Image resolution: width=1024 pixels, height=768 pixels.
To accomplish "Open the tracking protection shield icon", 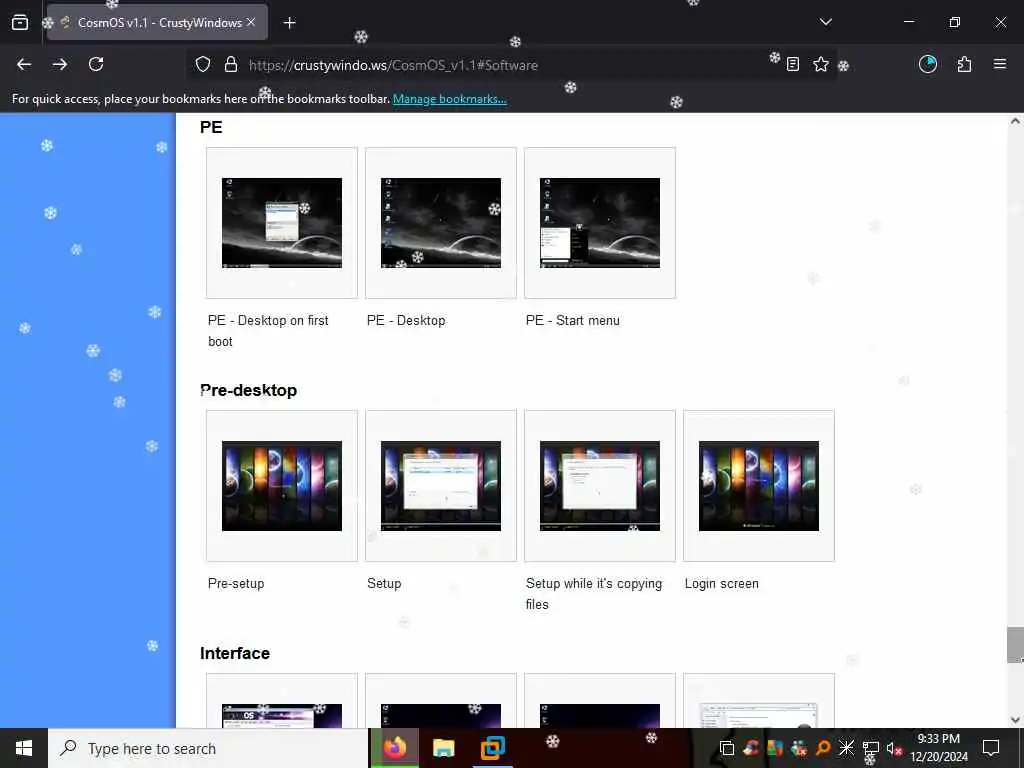I will (x=203, y=65).
